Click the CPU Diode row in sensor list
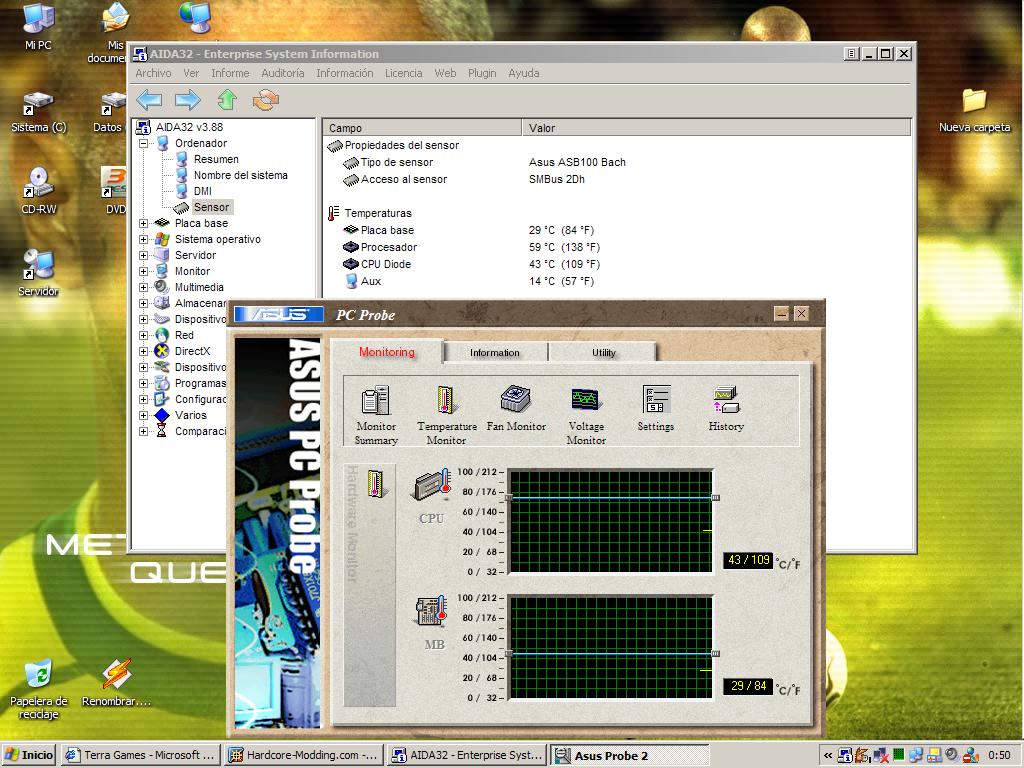This screenshot has height=768, width=1024. 385,264
